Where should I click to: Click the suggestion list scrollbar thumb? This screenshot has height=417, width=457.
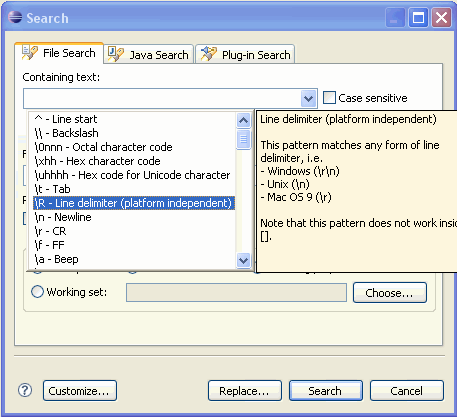click(243, 139)
